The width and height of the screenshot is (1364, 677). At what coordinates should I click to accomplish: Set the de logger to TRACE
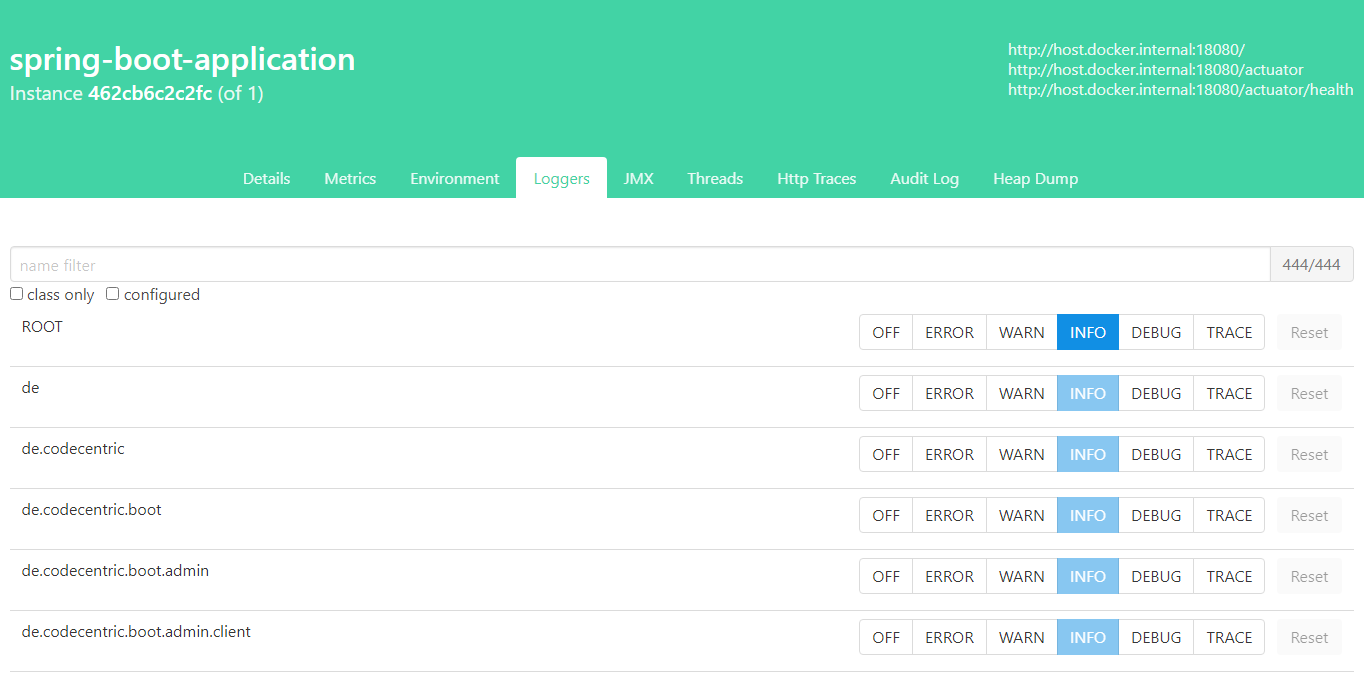(1229, 393)
